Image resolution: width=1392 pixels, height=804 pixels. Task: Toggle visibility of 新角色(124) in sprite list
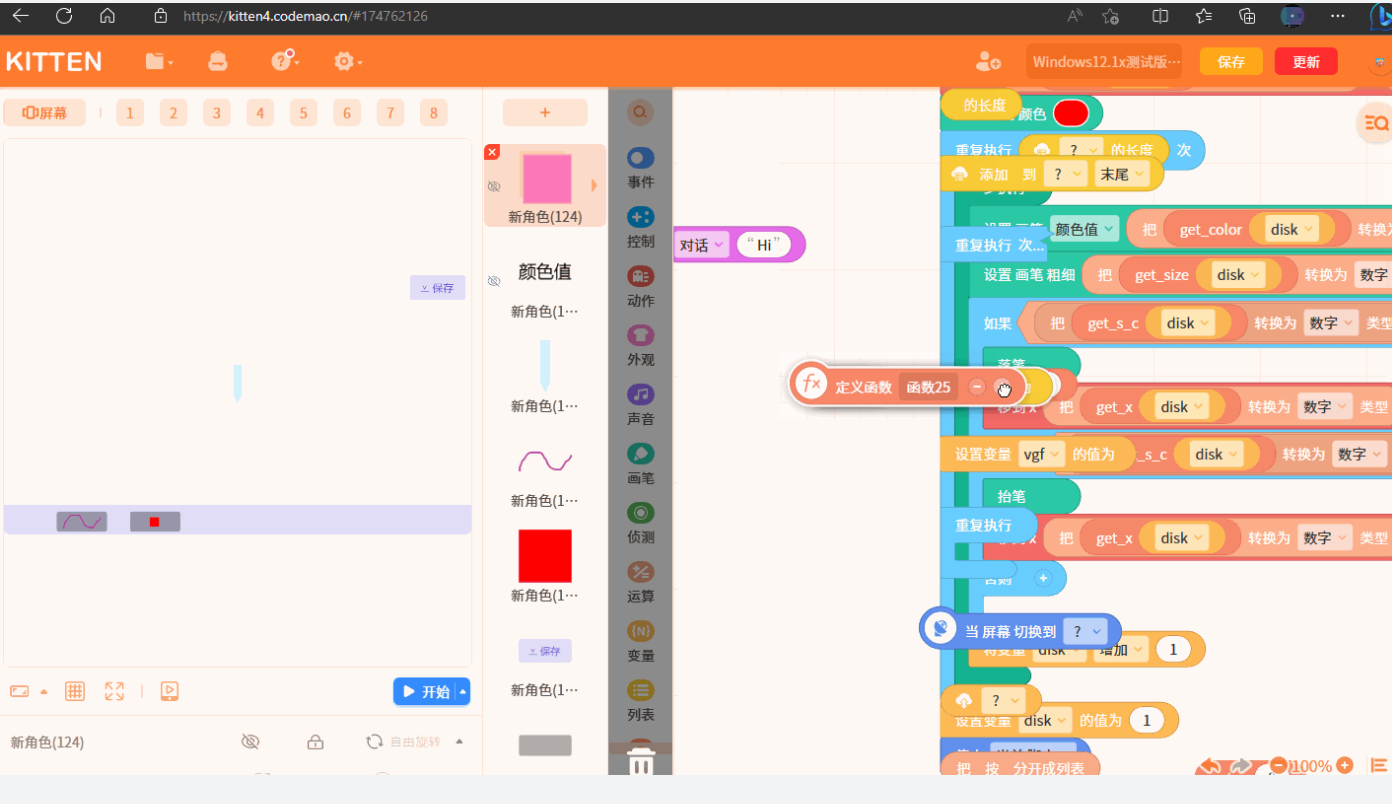494,187
